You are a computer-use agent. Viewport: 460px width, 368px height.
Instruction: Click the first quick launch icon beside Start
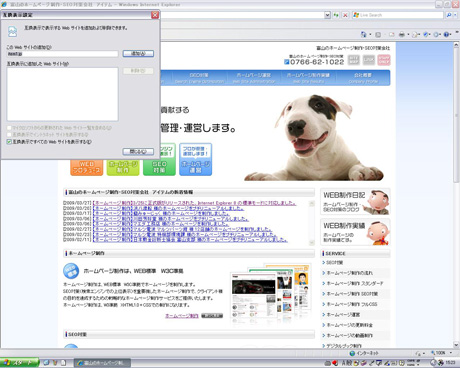(x=46, y=363)
